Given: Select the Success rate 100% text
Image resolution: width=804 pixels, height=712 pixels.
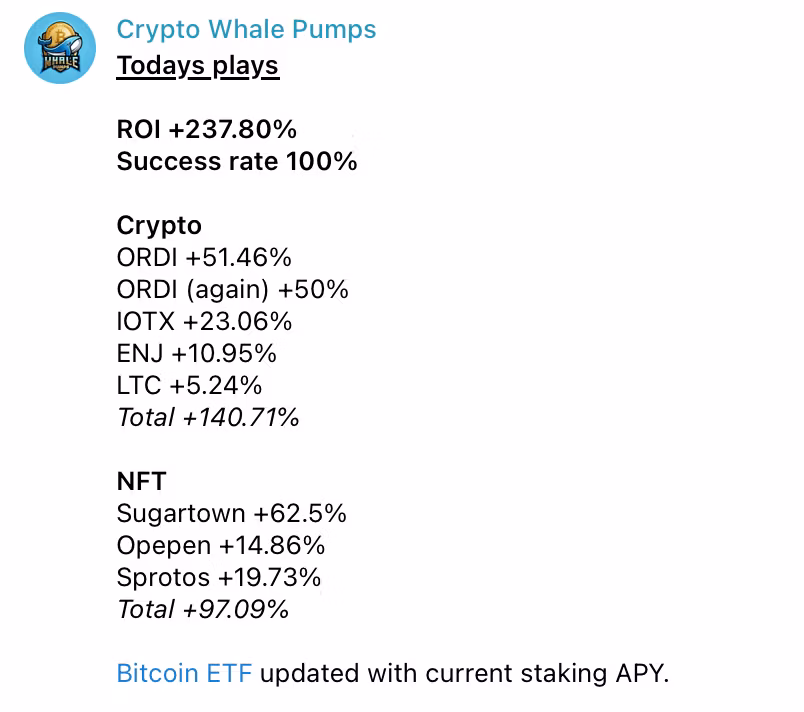Looking at the screenshot, I should pos(236,161).
